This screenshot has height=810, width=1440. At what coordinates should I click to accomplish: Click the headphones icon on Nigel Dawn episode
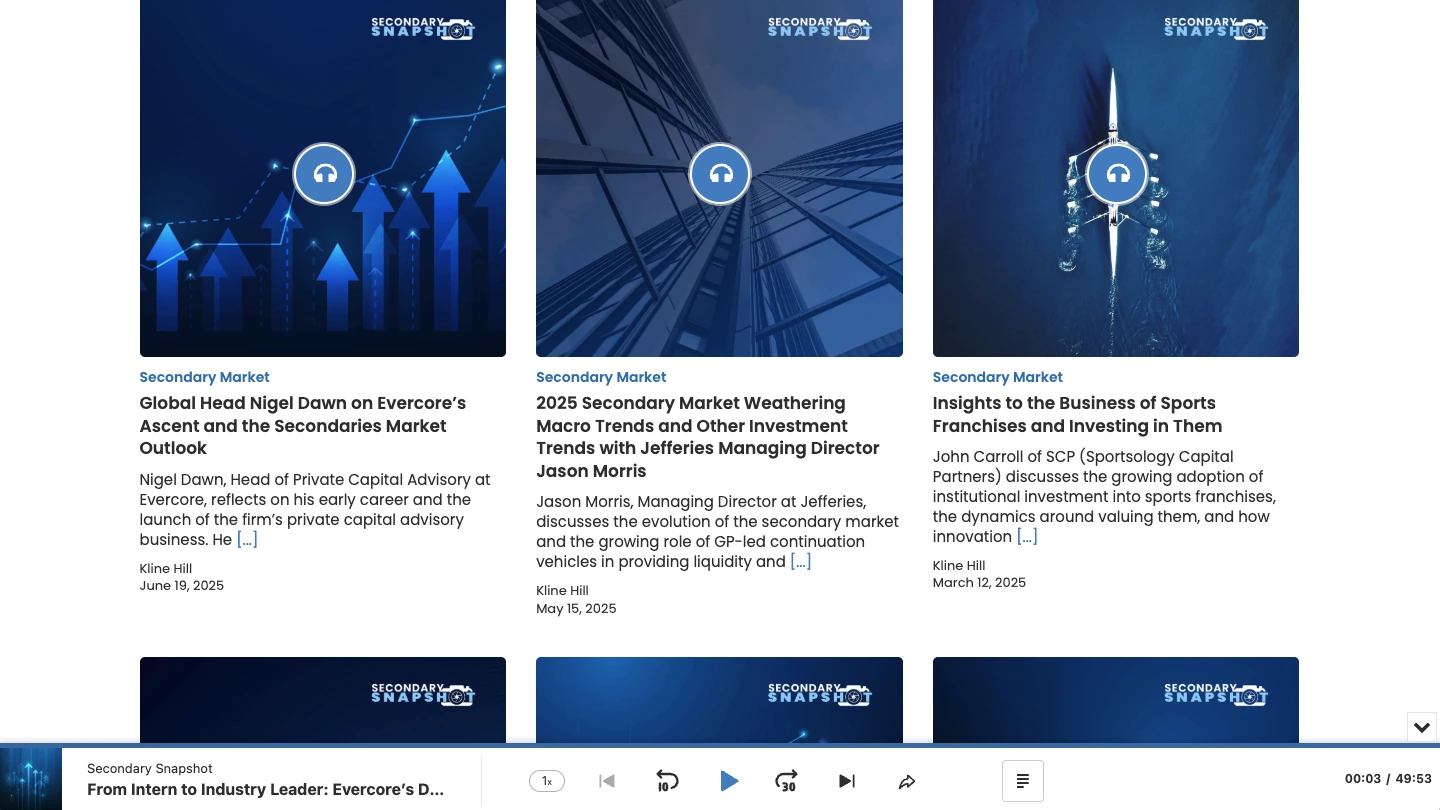pyautogui.click(x=324, y=174)
